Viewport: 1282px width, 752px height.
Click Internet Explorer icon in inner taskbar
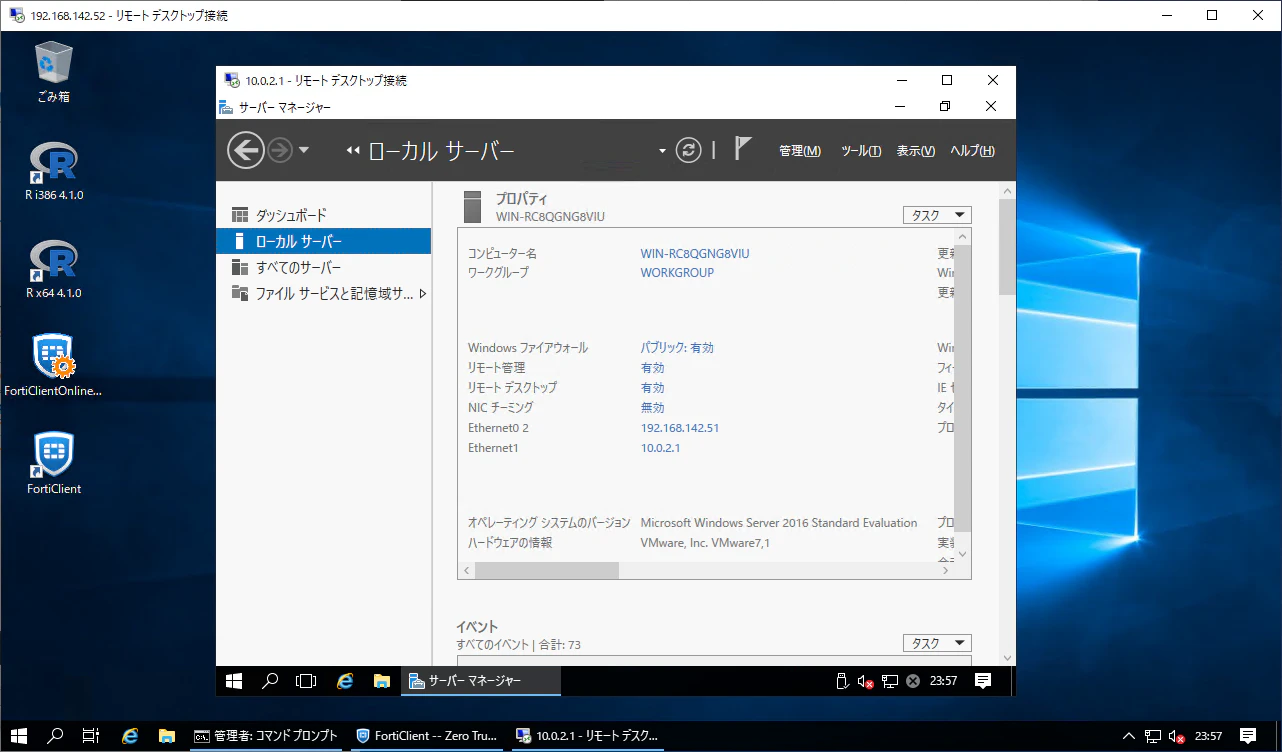click(x=346, y=681)
